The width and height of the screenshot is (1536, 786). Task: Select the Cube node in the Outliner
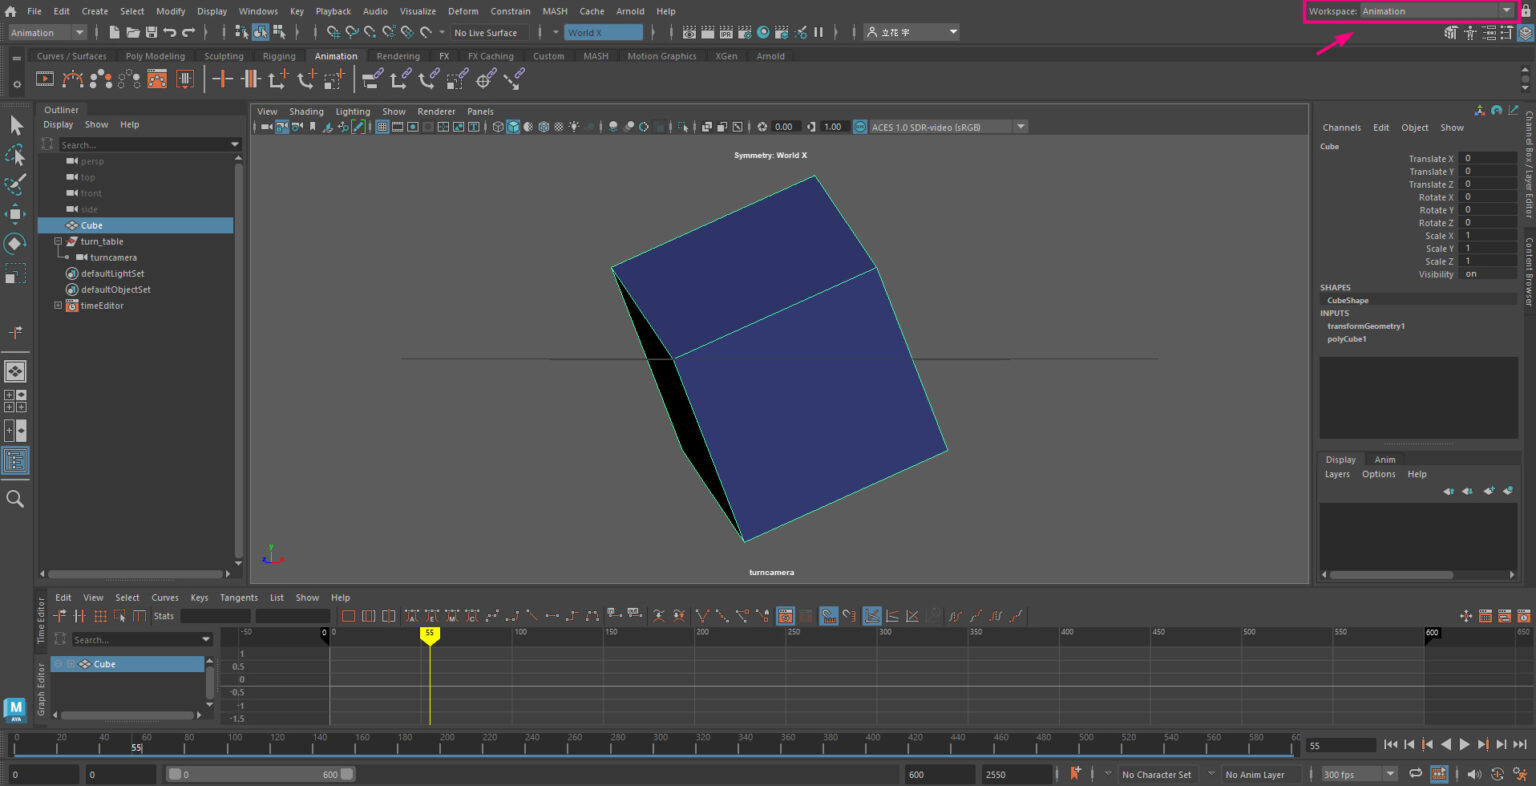pos(90,225)
